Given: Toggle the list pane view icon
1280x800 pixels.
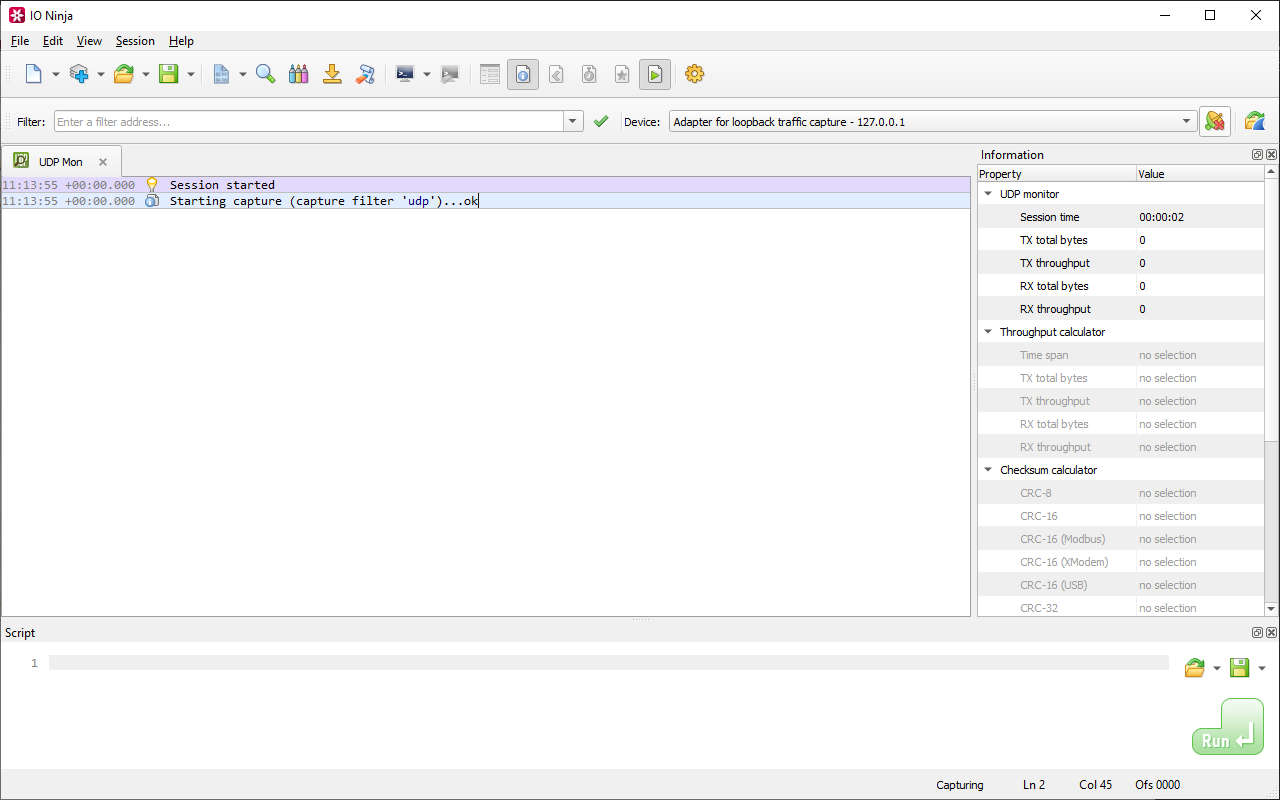Looking at the screenshot, I should [x=490, y=74].
